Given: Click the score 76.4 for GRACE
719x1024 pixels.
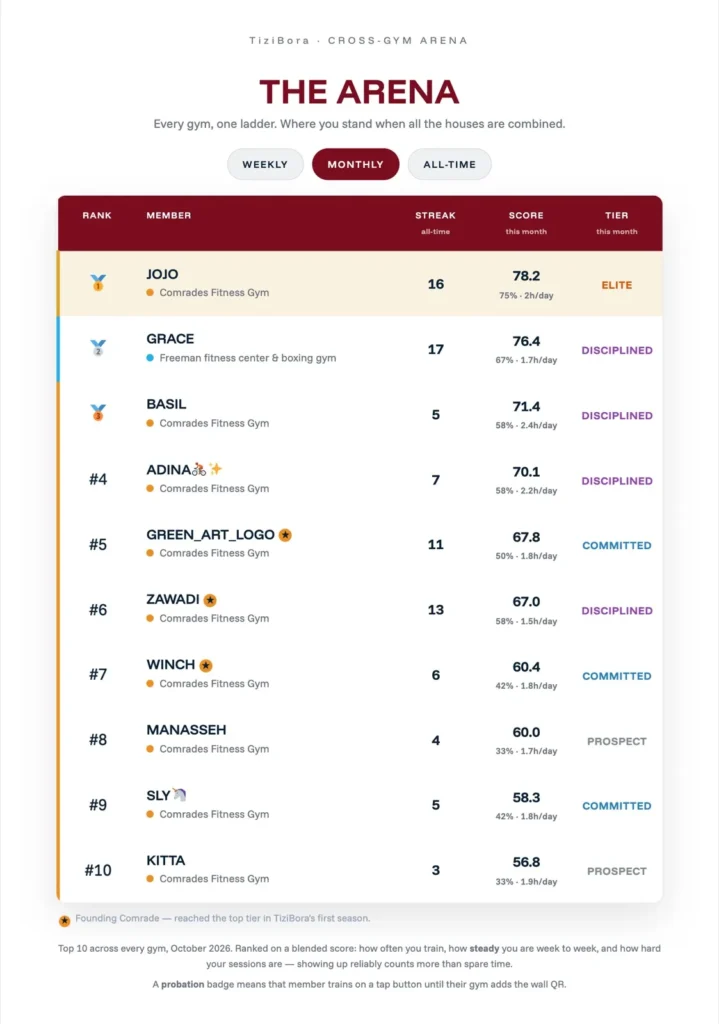Looking at the screenshot, I should click(526, 342).
